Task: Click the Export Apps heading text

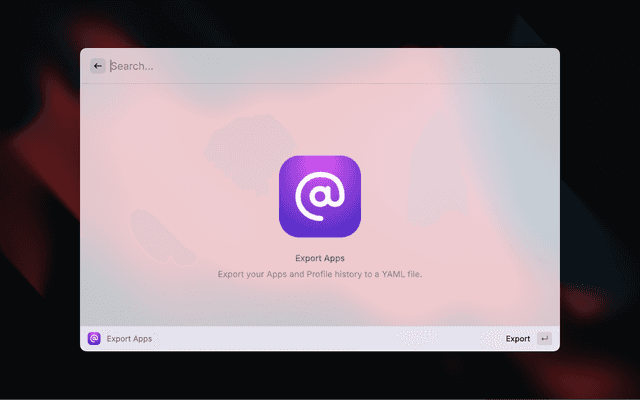Action: (320, 258)
